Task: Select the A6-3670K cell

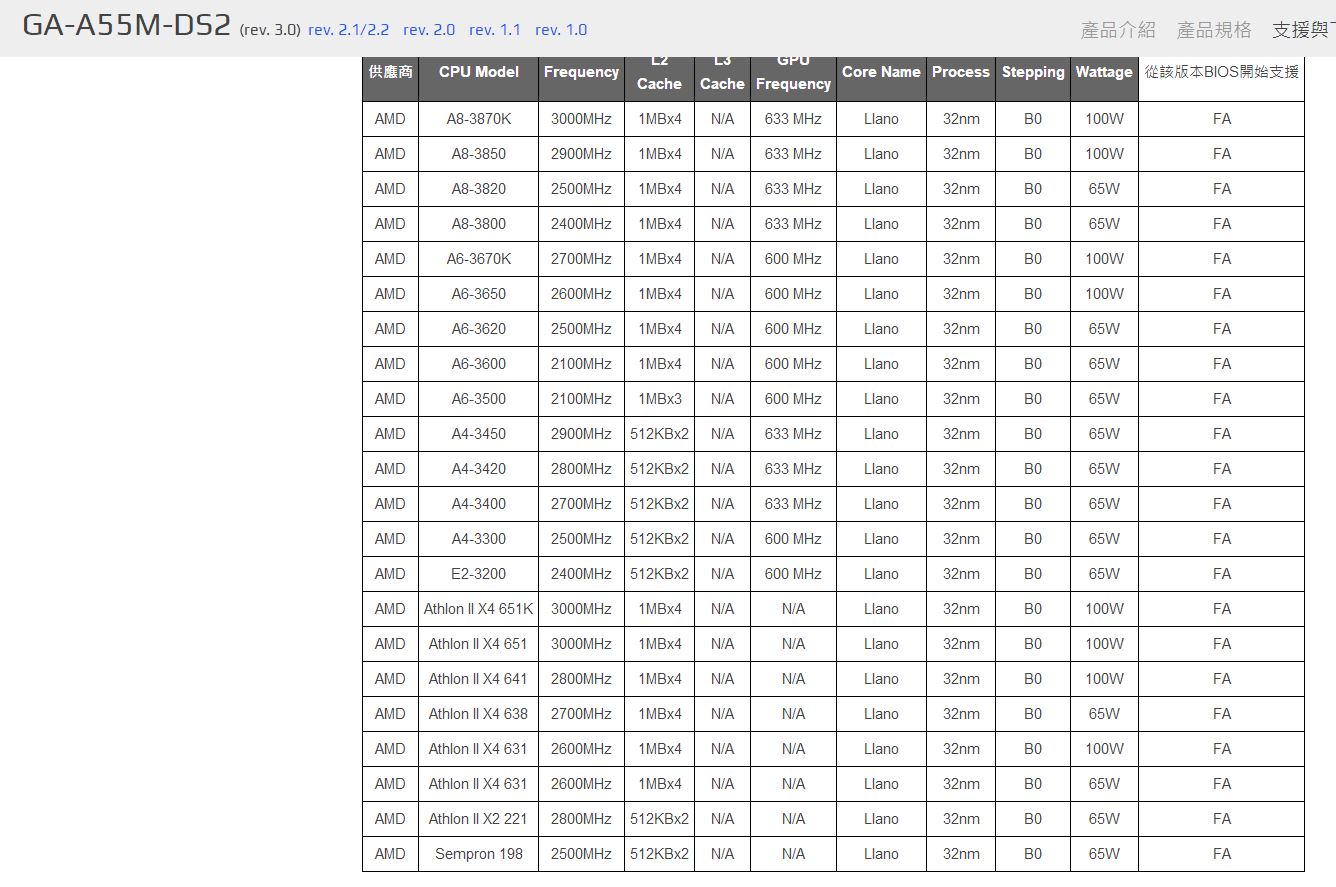Action: coord(479,259)
